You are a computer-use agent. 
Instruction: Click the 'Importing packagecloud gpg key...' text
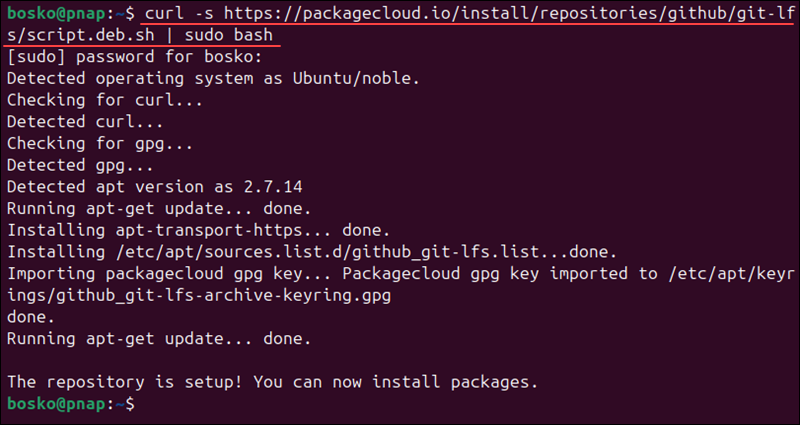pyautogui.click(x=169, y=274)
